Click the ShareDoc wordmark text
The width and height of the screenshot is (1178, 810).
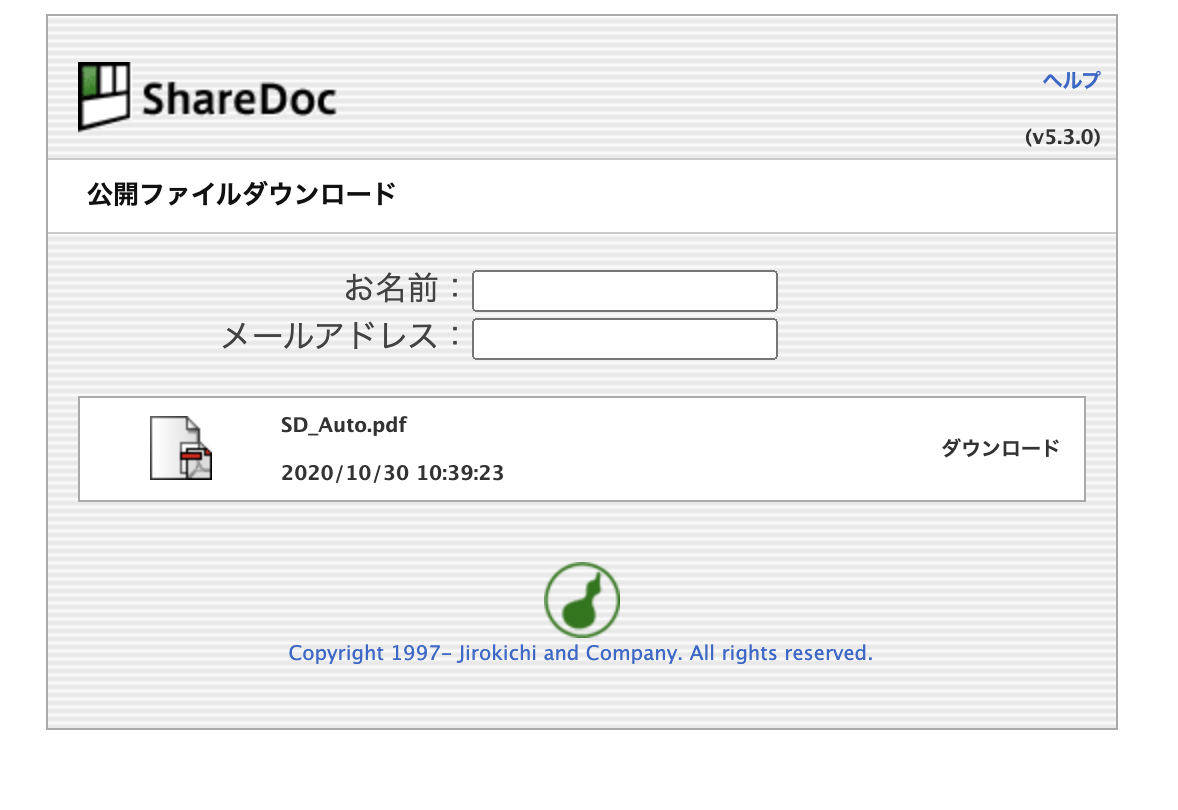(x=238, y=100)
